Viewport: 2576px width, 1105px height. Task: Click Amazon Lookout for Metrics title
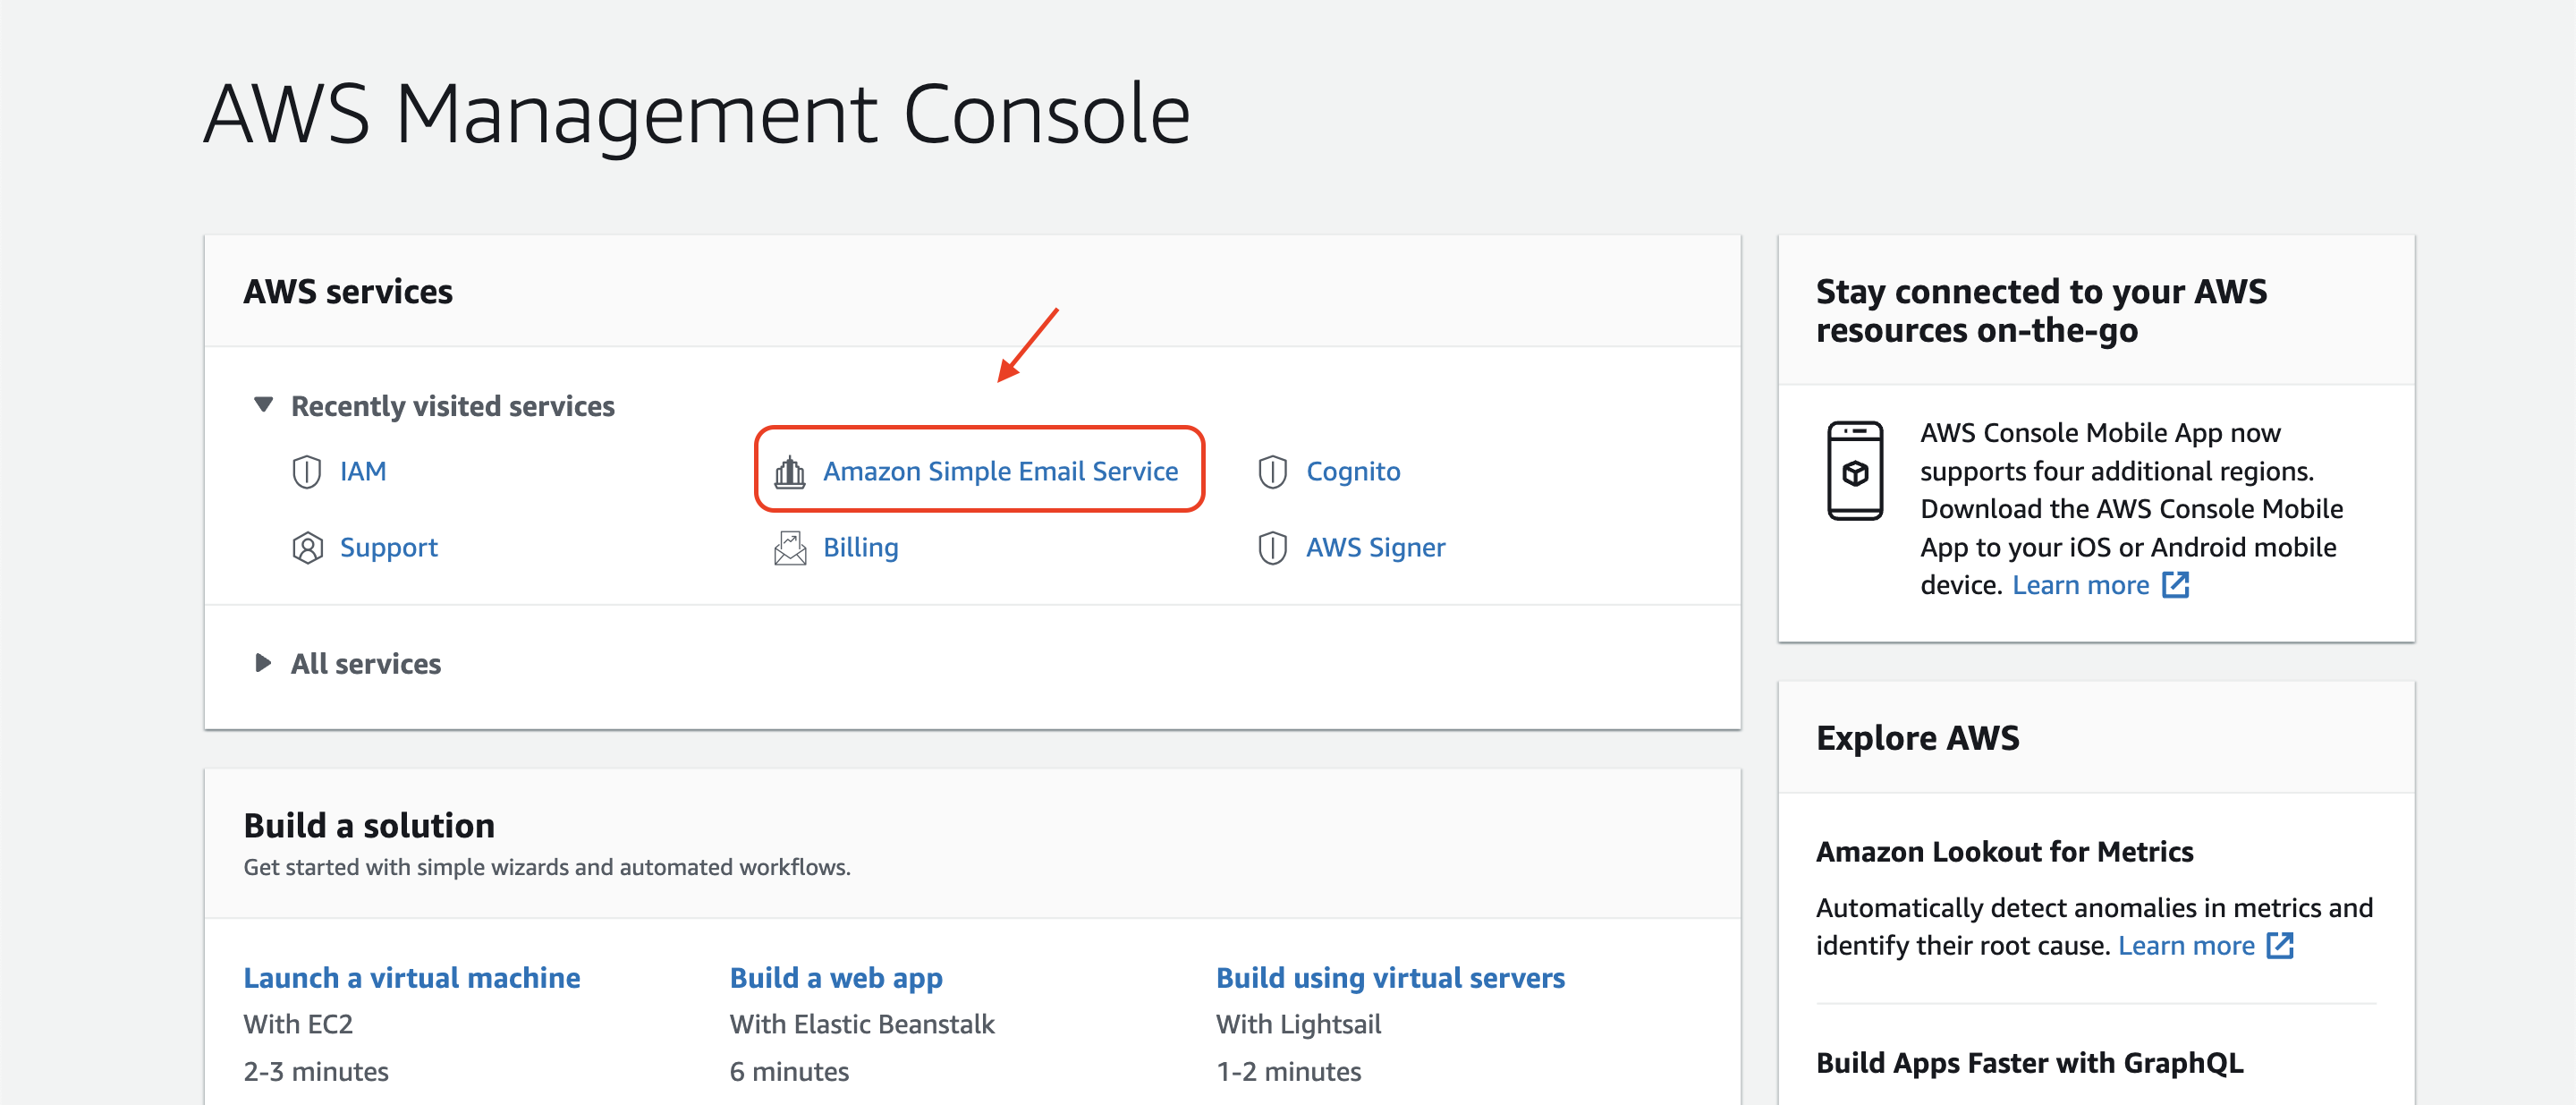coord(2004,851)
